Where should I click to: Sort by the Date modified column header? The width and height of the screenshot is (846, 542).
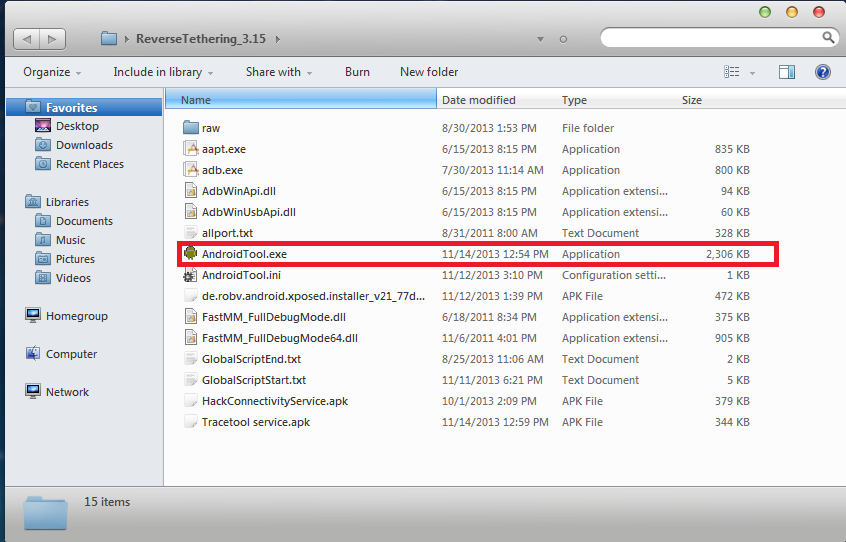(x=496, y=100)
